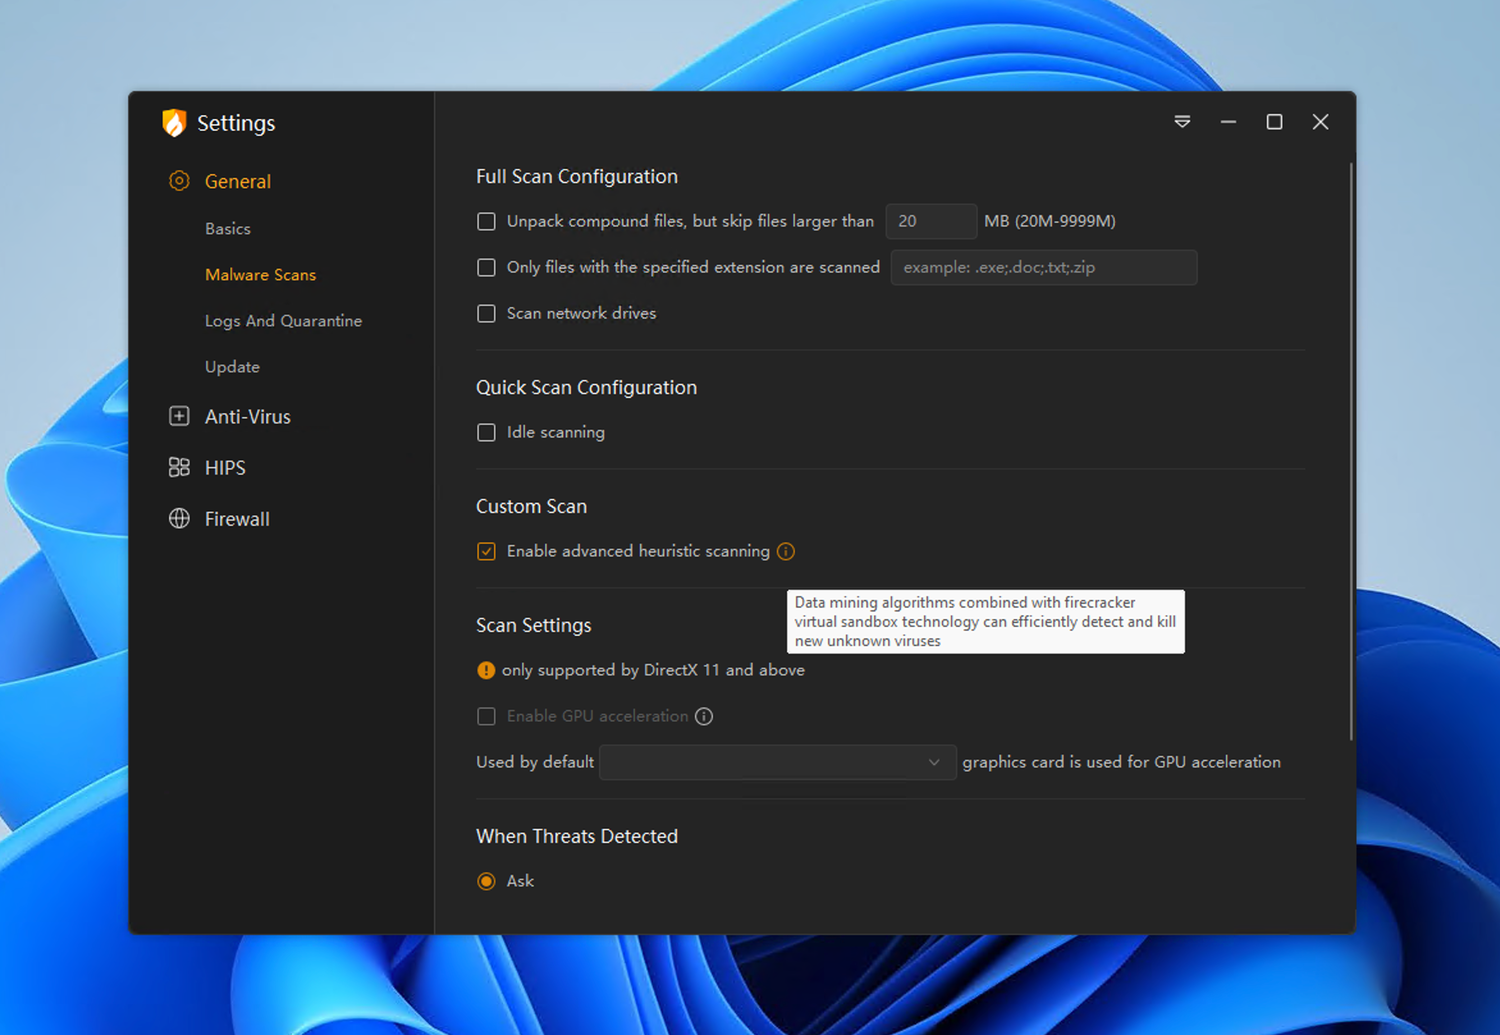This screenshot has height=1035, width=1500.
Task: Click the General gear icon
Action: click(179, 181)
